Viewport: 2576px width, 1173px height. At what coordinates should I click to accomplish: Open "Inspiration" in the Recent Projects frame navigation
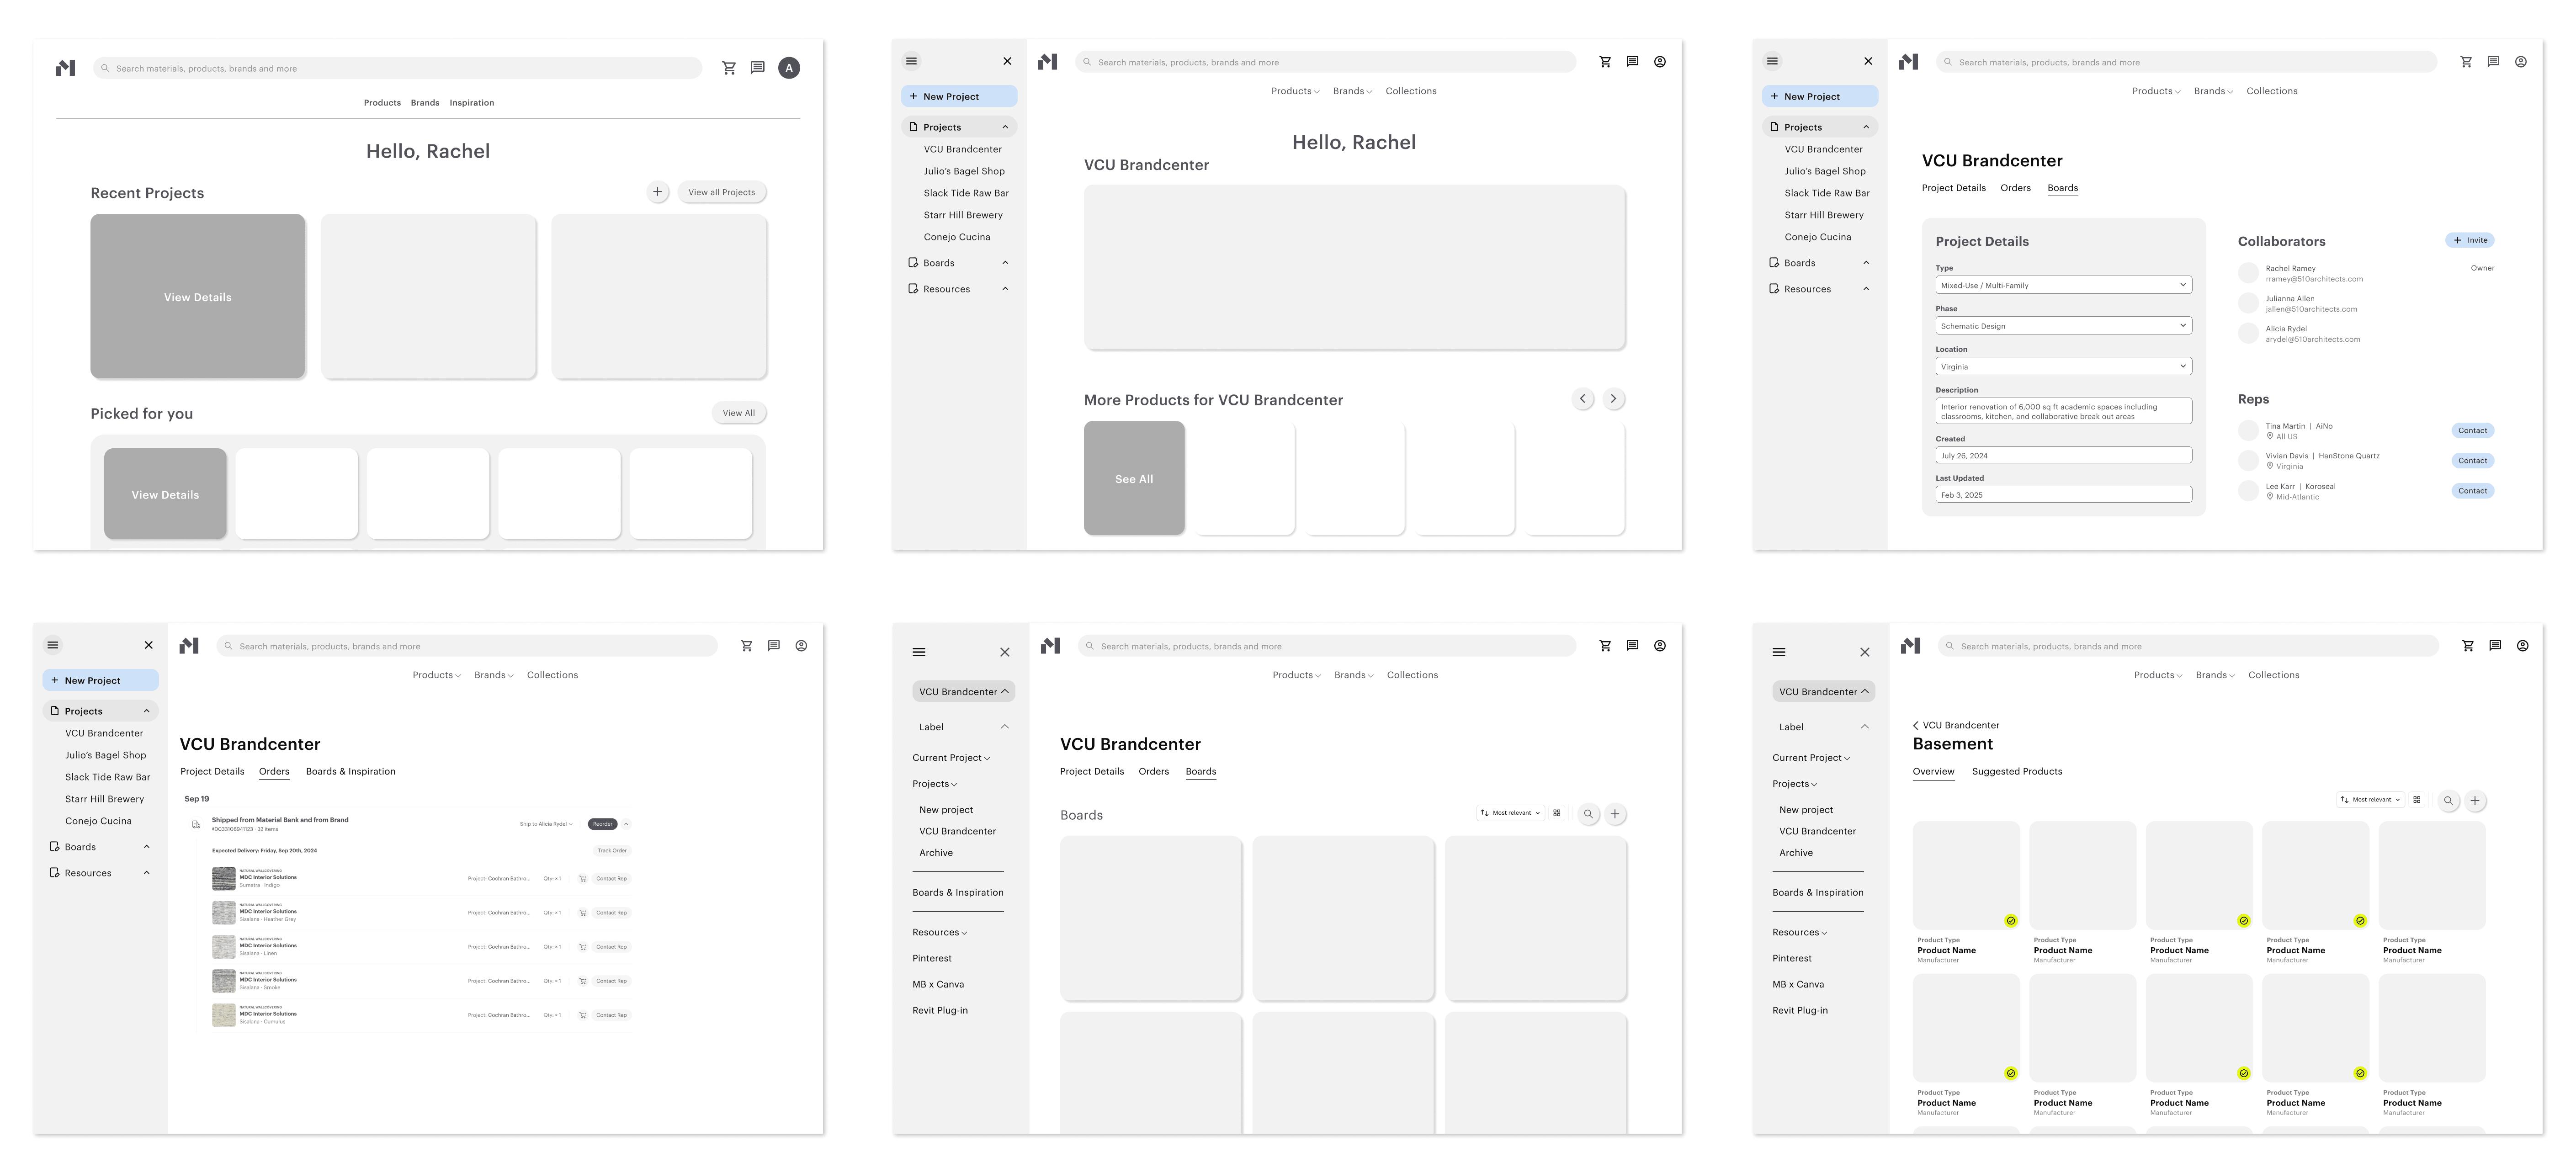pos(471,103)
